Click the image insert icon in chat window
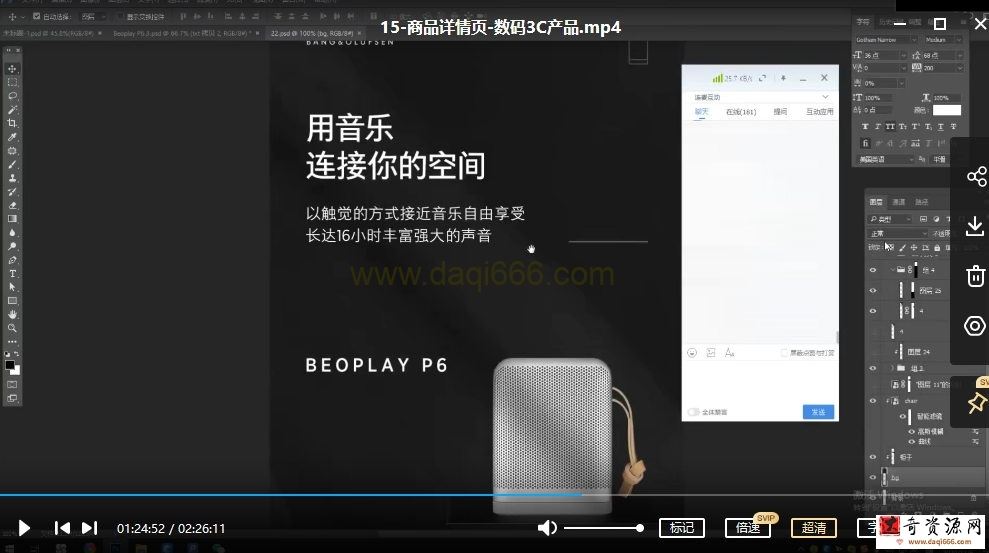This screenshot has height=553, width=989. [711, 352]
